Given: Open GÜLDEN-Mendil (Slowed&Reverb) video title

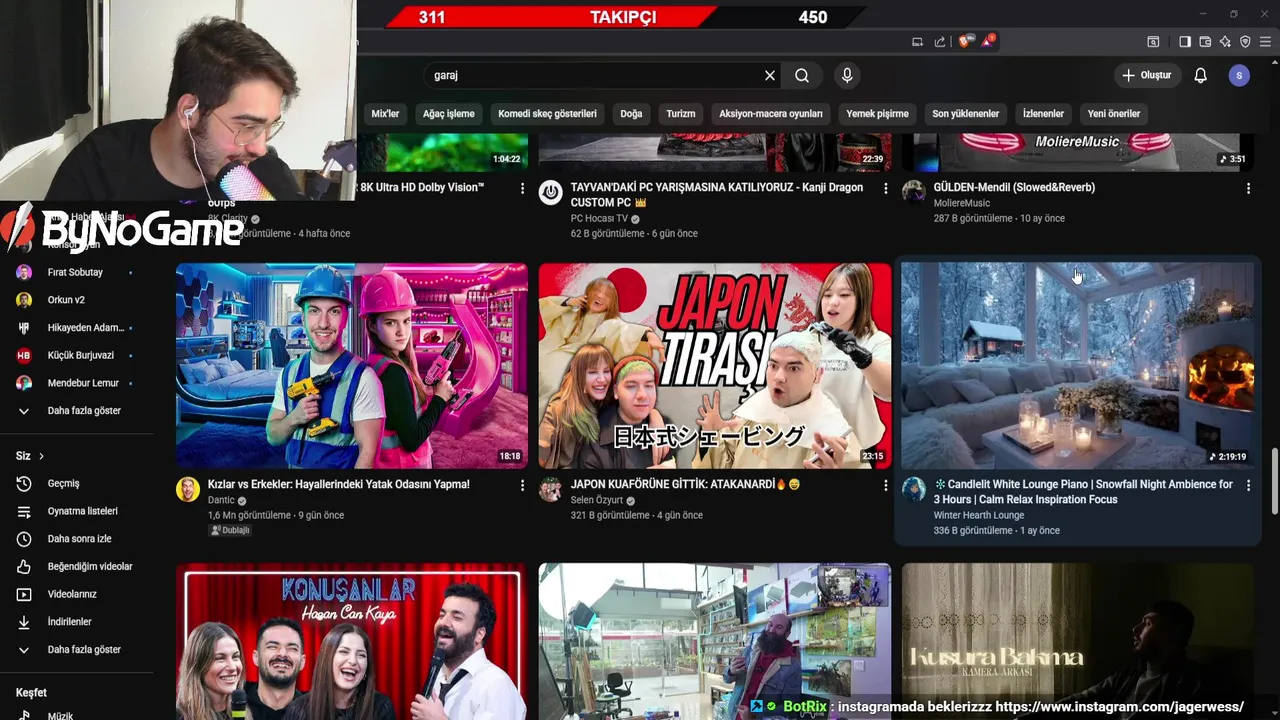Looking at the screenshot, I should coord(1014,187).
